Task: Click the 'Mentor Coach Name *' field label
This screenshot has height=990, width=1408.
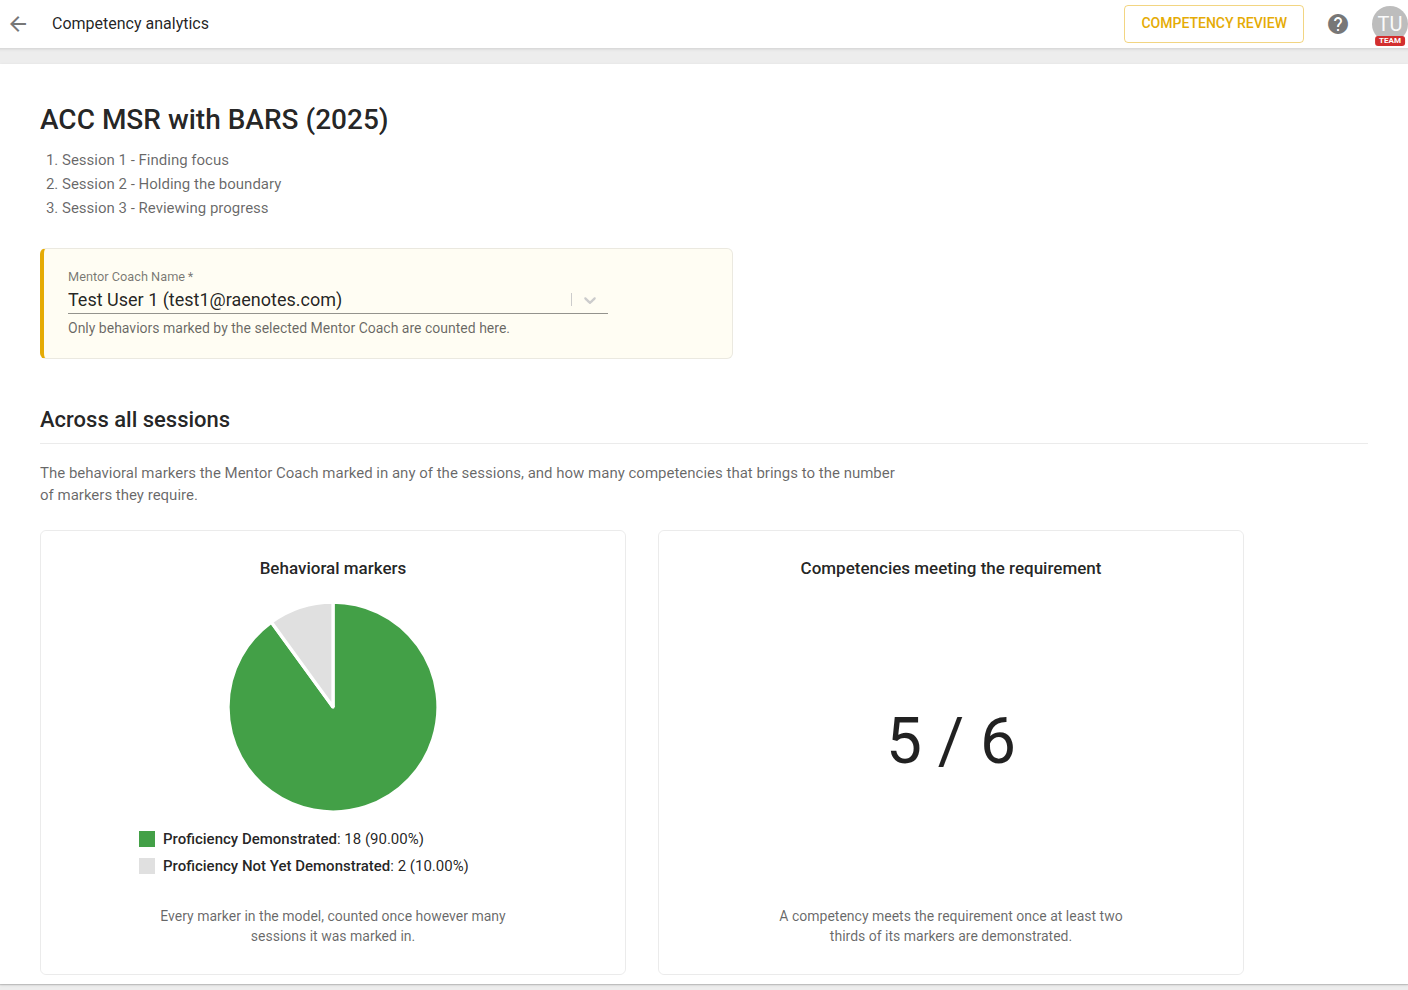Action: tap(130, 277)
